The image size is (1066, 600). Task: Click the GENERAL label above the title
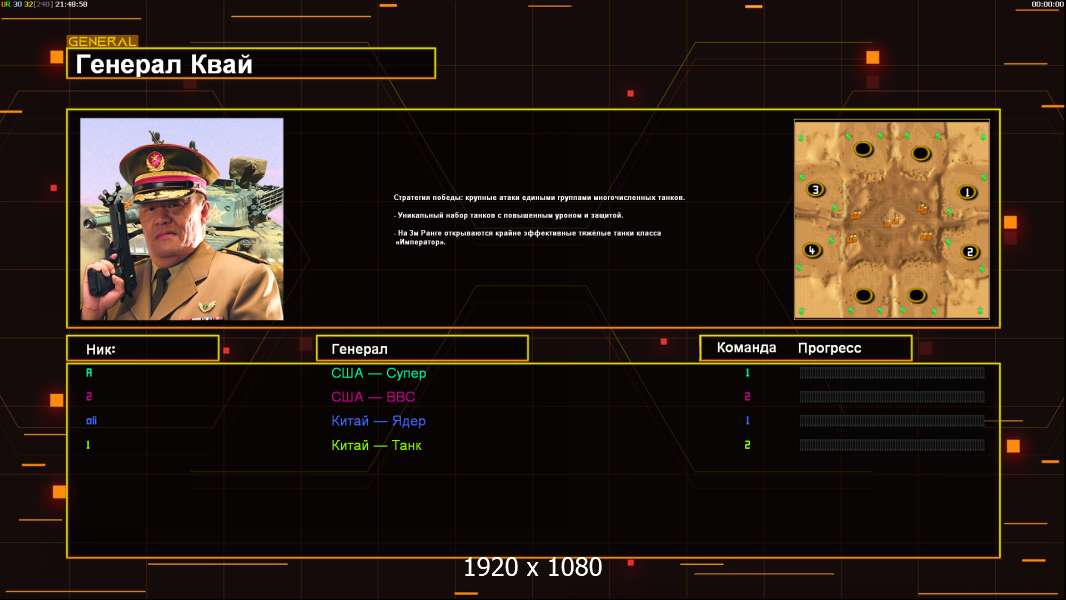(x=103, y=41)
